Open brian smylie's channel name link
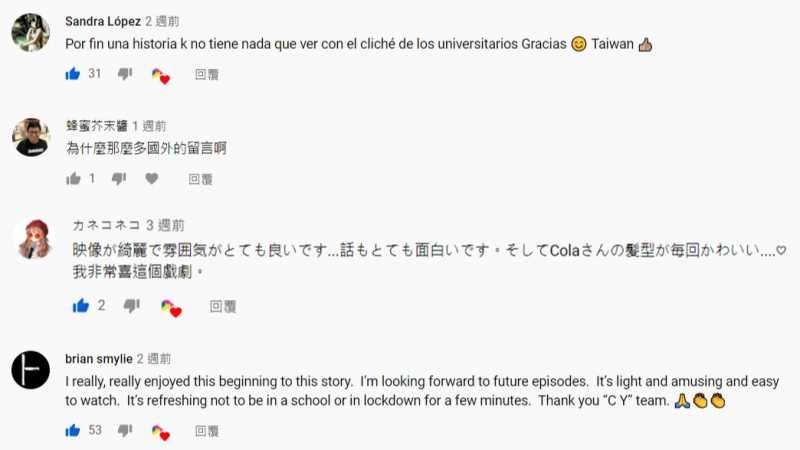This screenshot has height=450, width=800. pyautogui.click(x=98, y=358)
